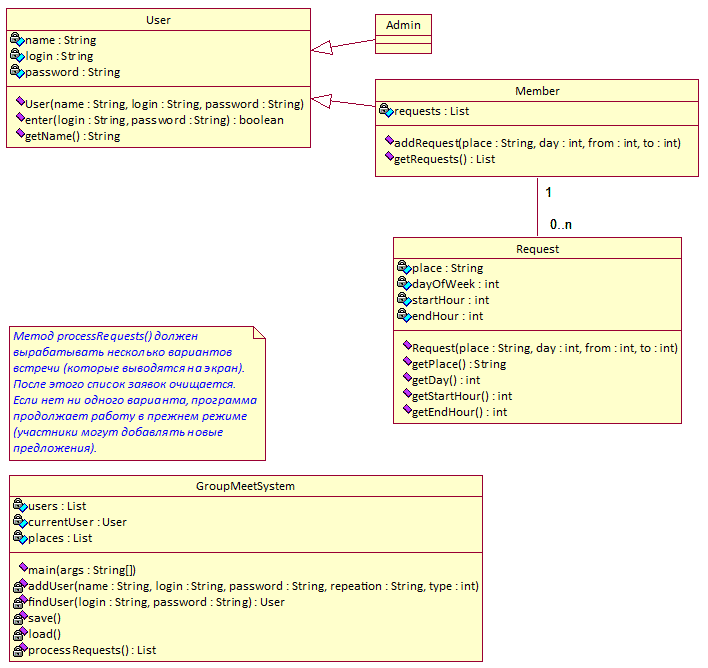Viewport: 708px width, 668px height.
Task: Click the lock icon beside users : List
Action: (x=20, y=505)
